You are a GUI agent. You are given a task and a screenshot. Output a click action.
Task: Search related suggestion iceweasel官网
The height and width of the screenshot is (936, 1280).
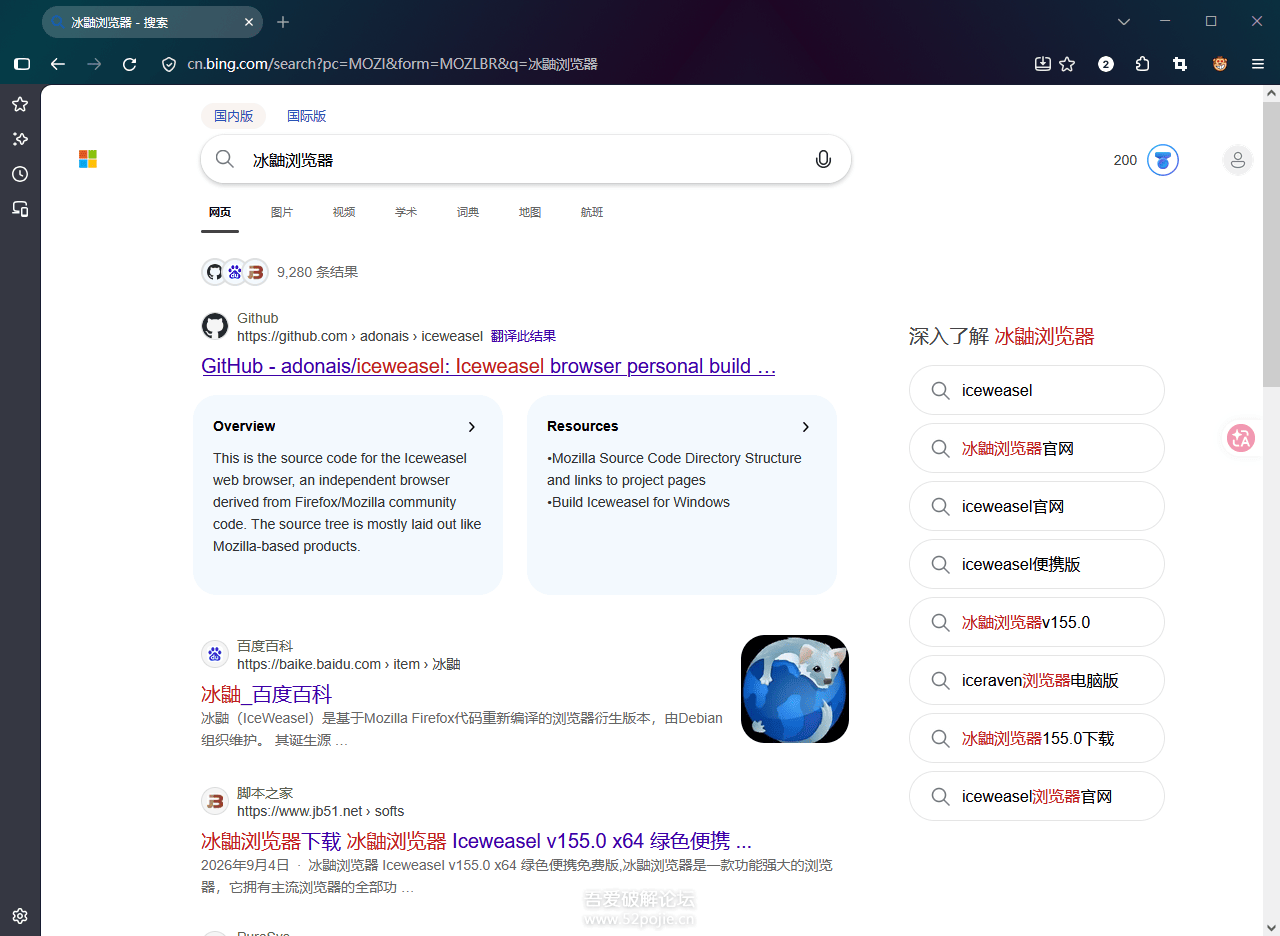coord(1037,506)
